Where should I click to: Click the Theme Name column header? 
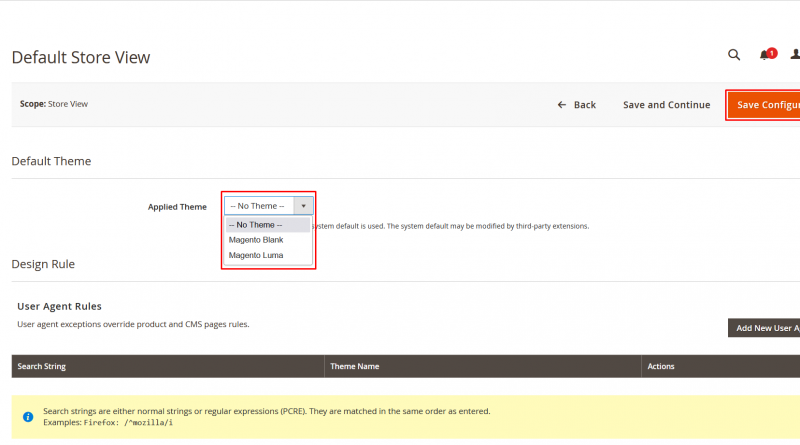354,367
